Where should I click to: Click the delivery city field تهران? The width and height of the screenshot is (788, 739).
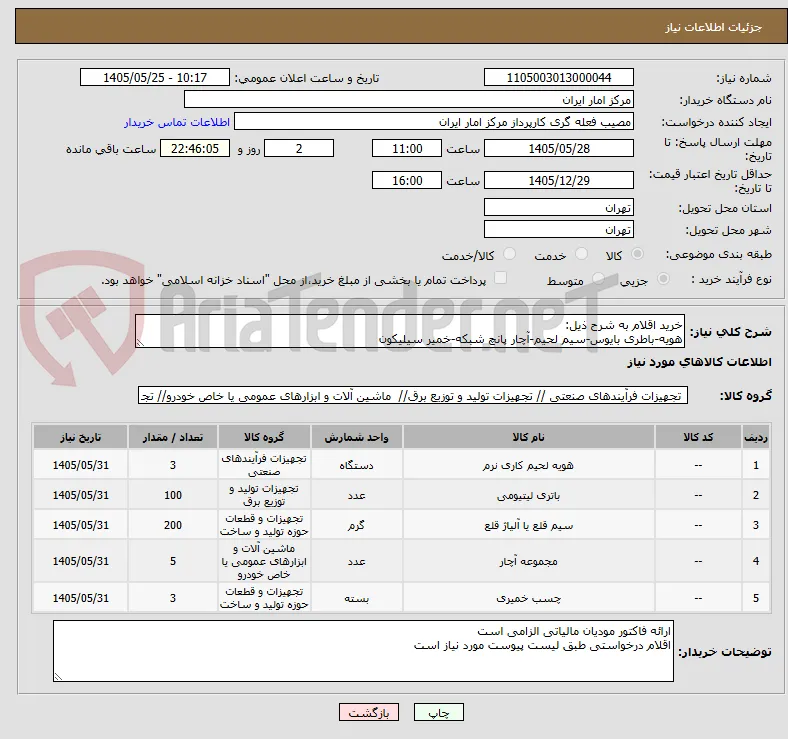pyautogui.click(x=558, y=229)
